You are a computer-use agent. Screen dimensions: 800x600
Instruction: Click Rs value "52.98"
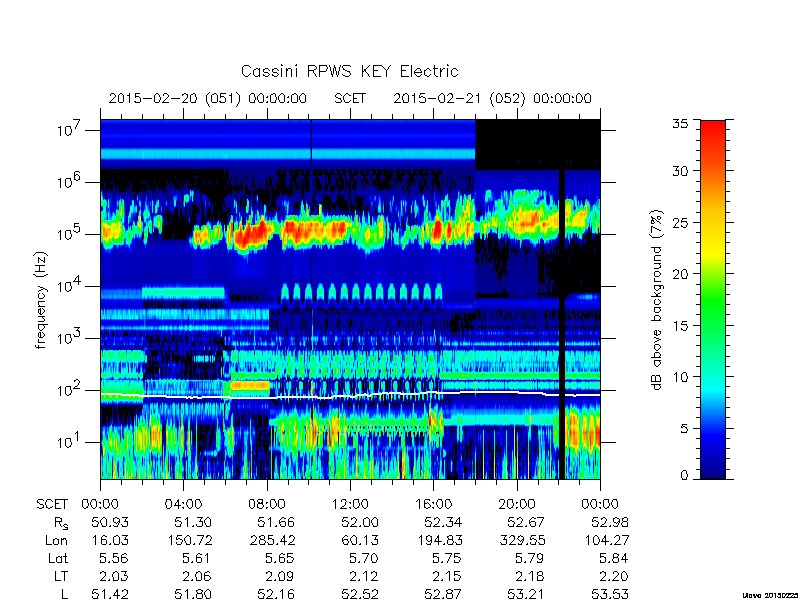tap(609, 522)
